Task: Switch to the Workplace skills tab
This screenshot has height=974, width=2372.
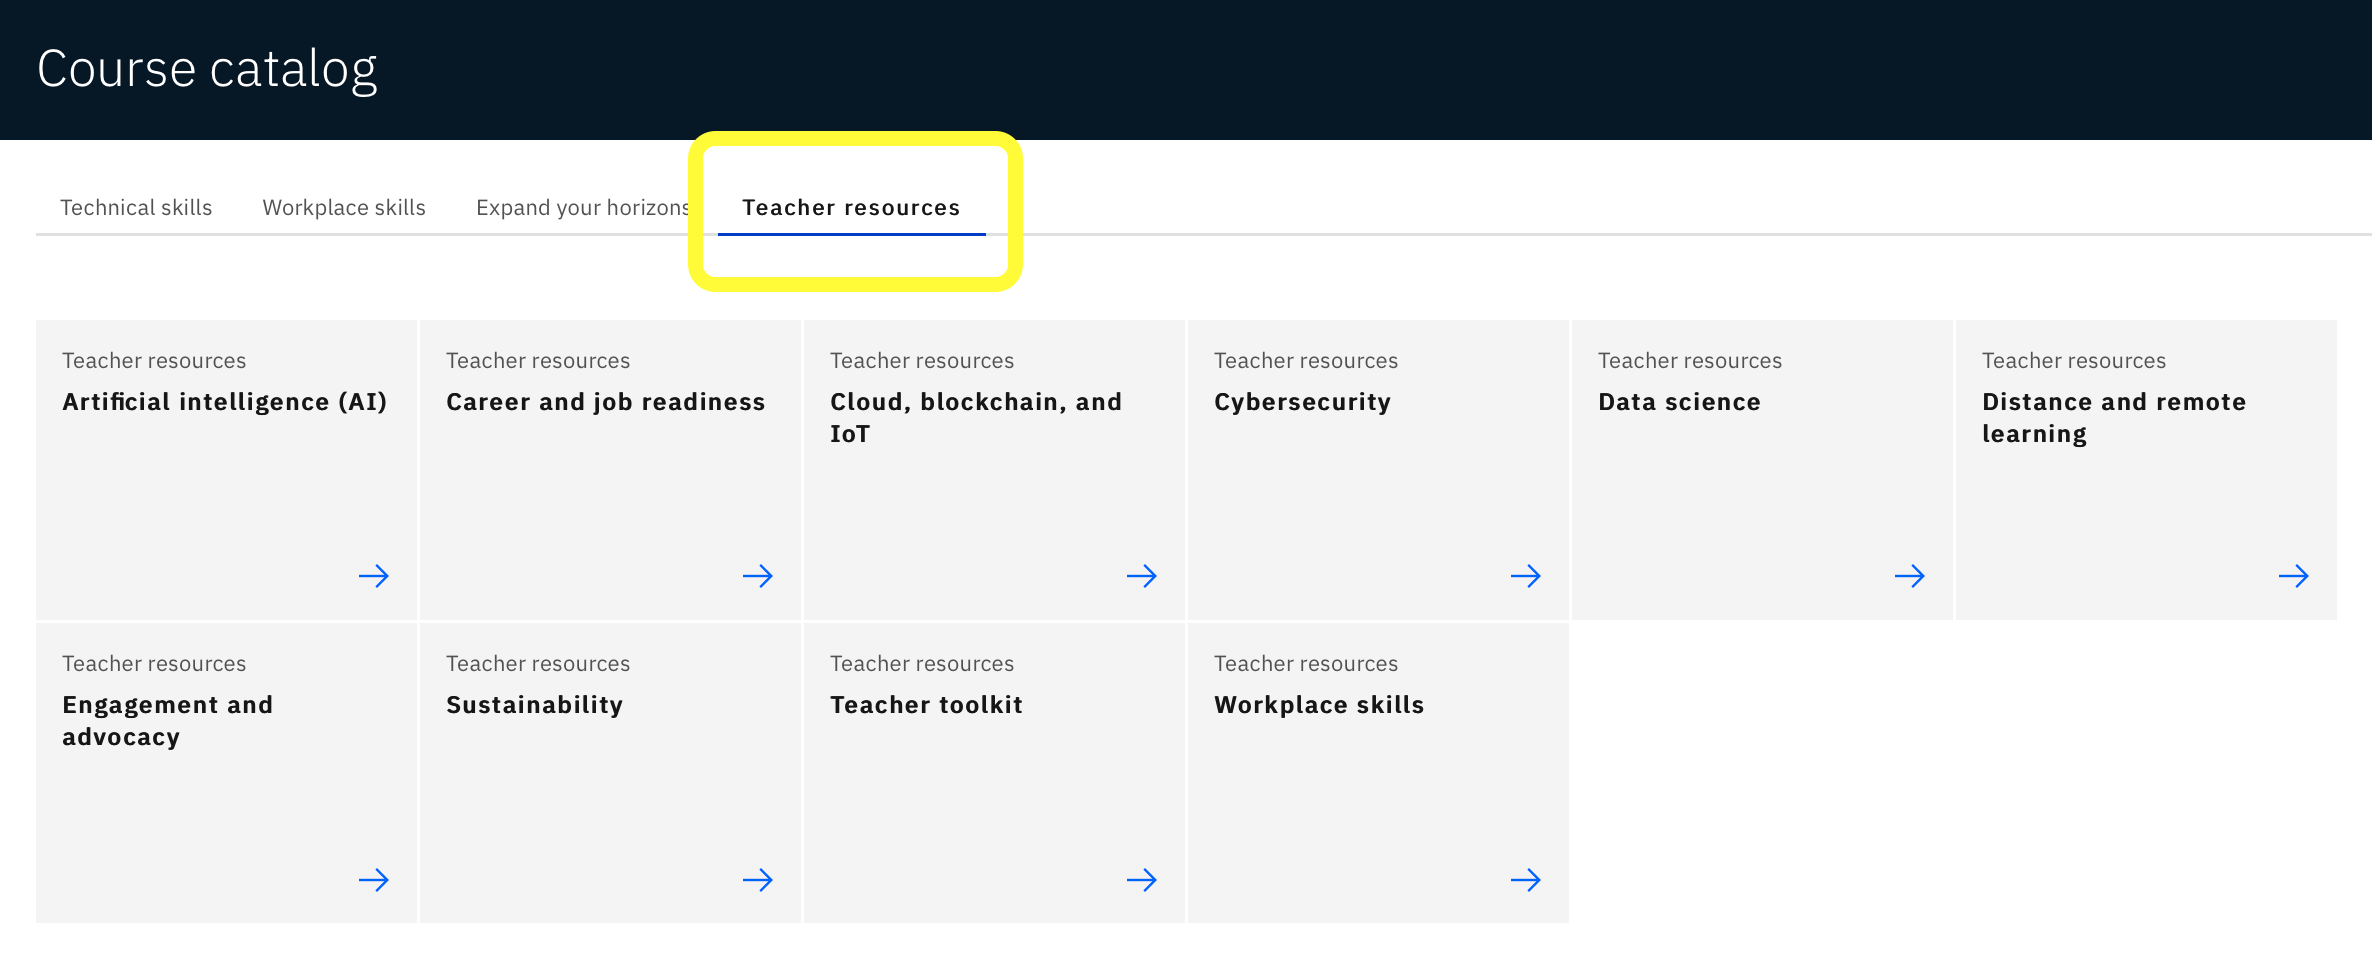Action: point(344,207)
